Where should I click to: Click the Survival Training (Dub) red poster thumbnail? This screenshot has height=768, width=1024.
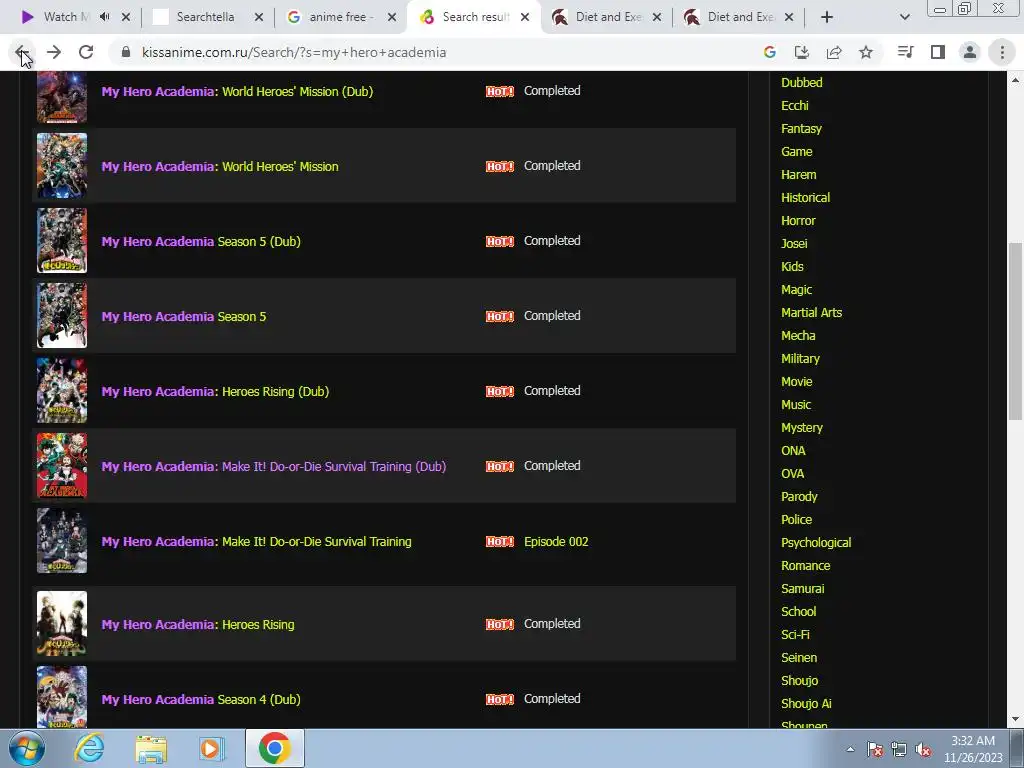[x=62, y=466]
